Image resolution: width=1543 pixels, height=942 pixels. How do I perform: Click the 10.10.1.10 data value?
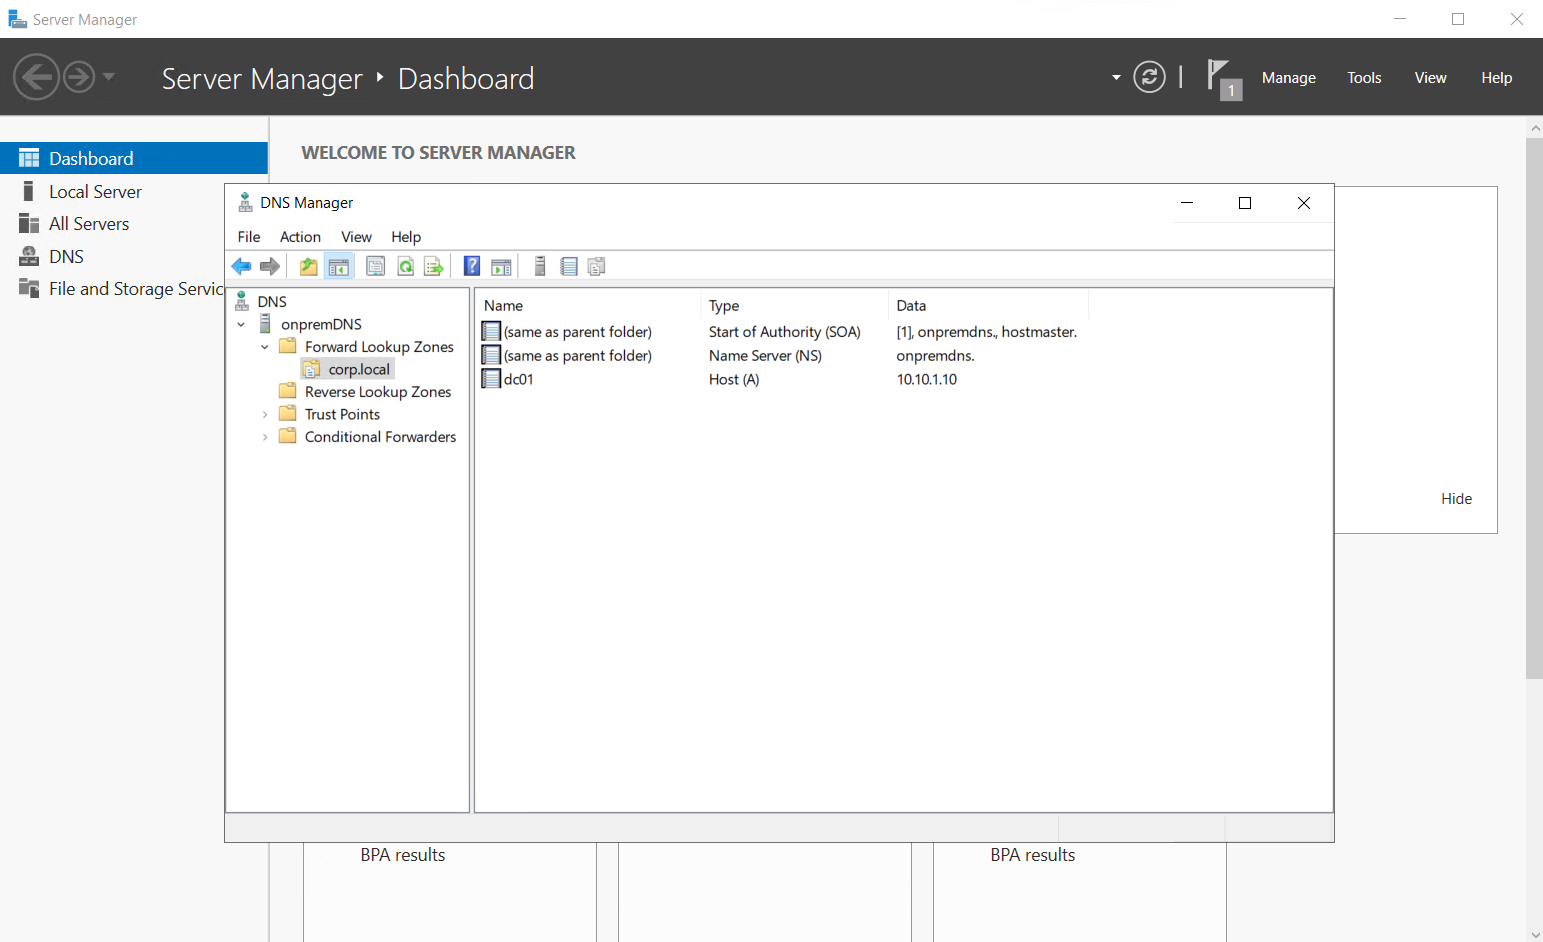[x=927, y=380]
